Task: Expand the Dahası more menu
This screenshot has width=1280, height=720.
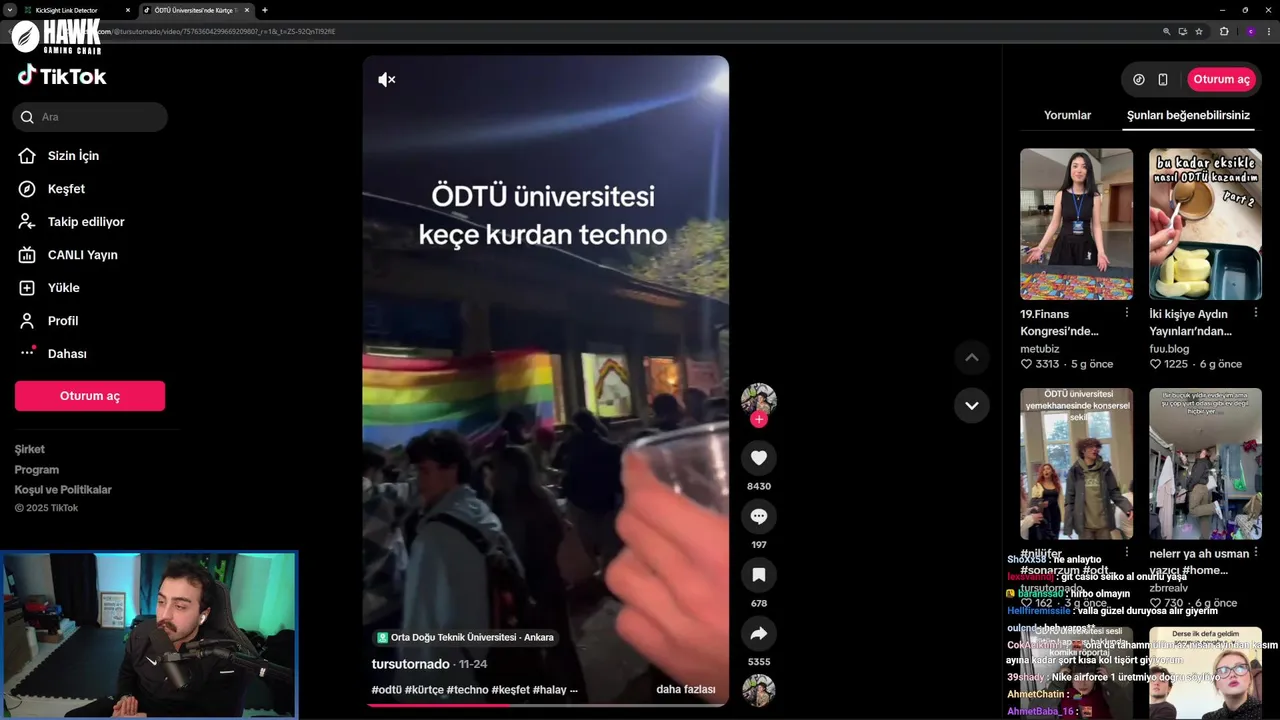Action: [67, 354]
